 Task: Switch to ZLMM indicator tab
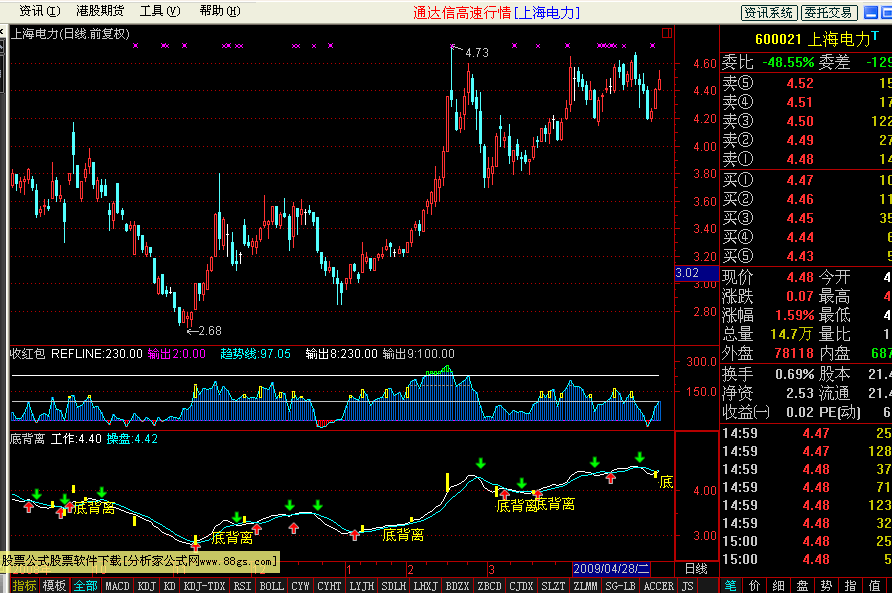point(585,586)
